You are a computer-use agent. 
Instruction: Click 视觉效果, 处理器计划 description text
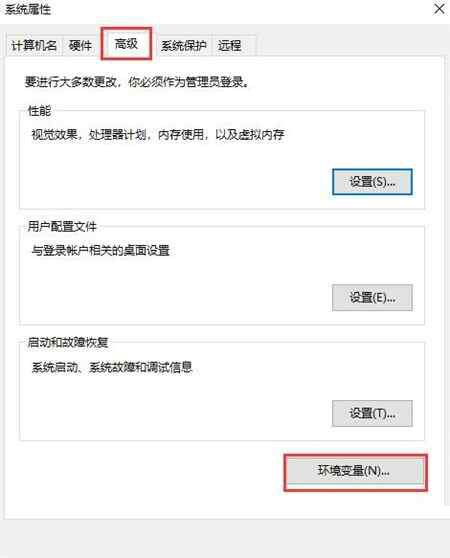click(158, 135)
